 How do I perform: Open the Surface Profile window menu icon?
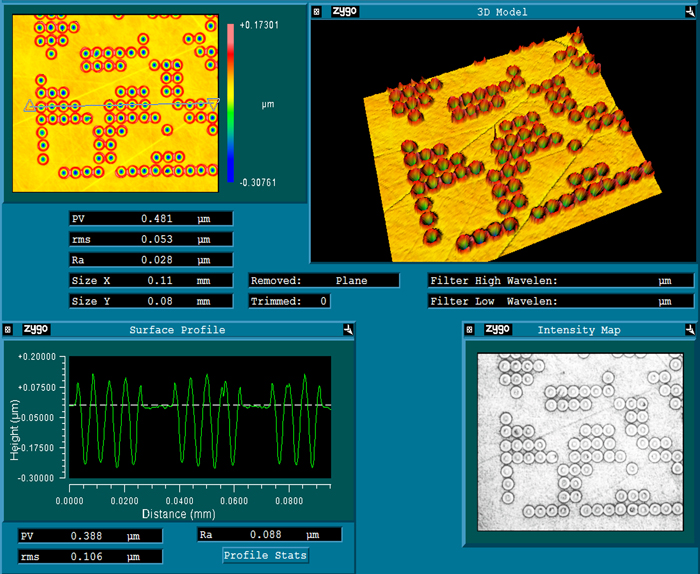coord(9,329)
